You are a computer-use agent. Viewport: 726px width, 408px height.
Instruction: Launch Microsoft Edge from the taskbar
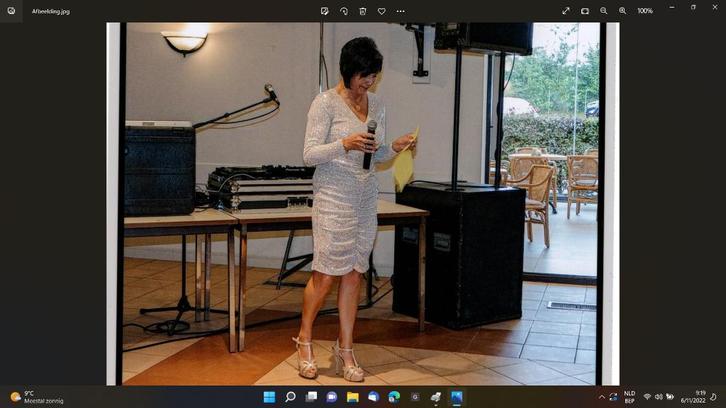[x=394, y=397]
